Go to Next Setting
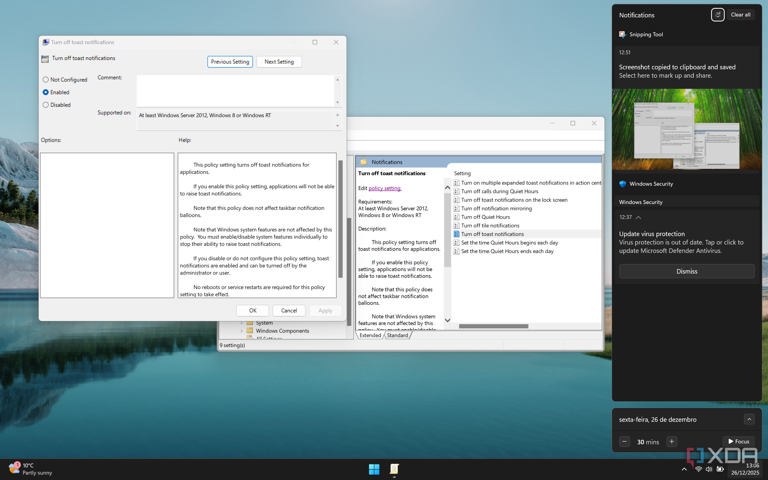The height and width of the screenshot is (480, 768). (279, 62)
